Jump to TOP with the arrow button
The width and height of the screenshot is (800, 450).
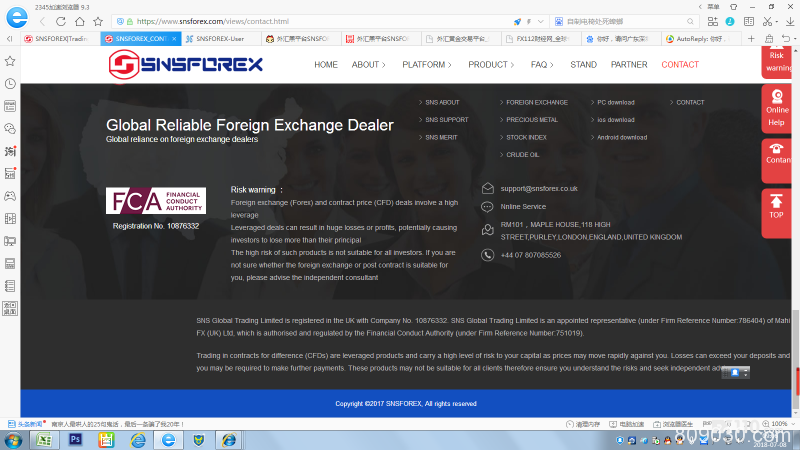coord(777,212)
